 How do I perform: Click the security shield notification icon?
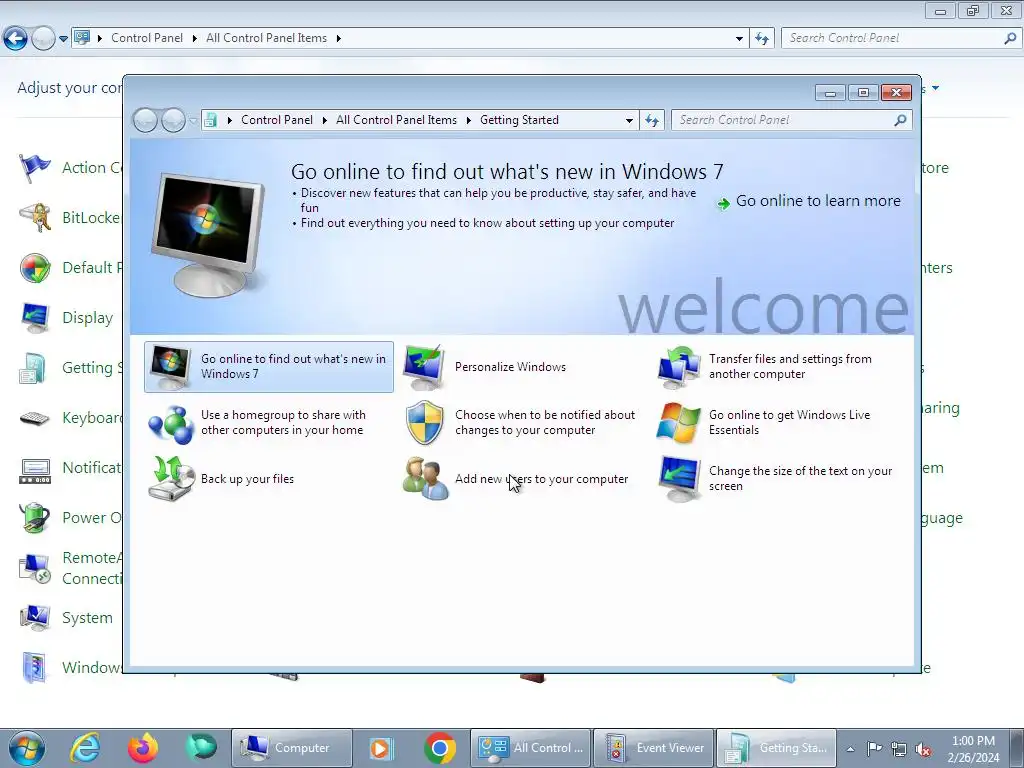coord(424,423)
